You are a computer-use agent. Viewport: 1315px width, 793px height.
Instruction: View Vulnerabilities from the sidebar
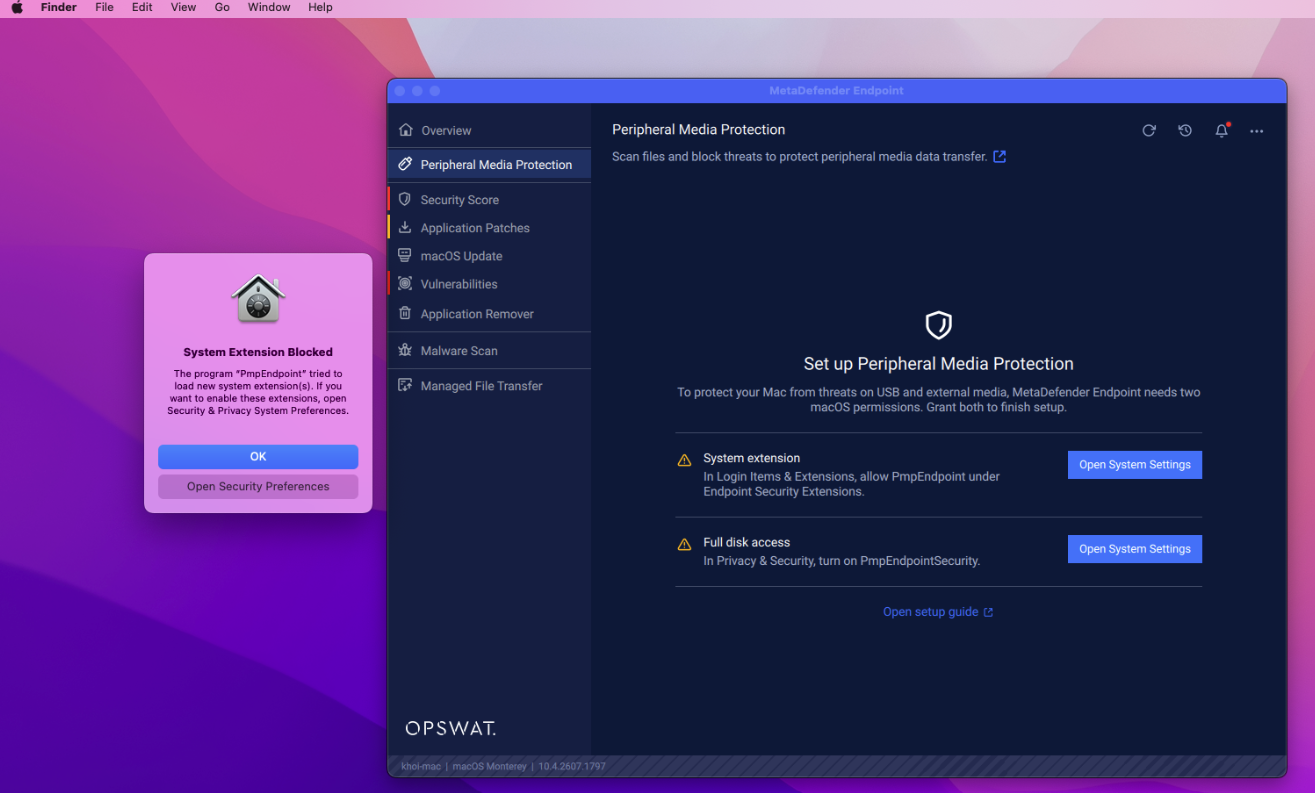tap(489, 284)
